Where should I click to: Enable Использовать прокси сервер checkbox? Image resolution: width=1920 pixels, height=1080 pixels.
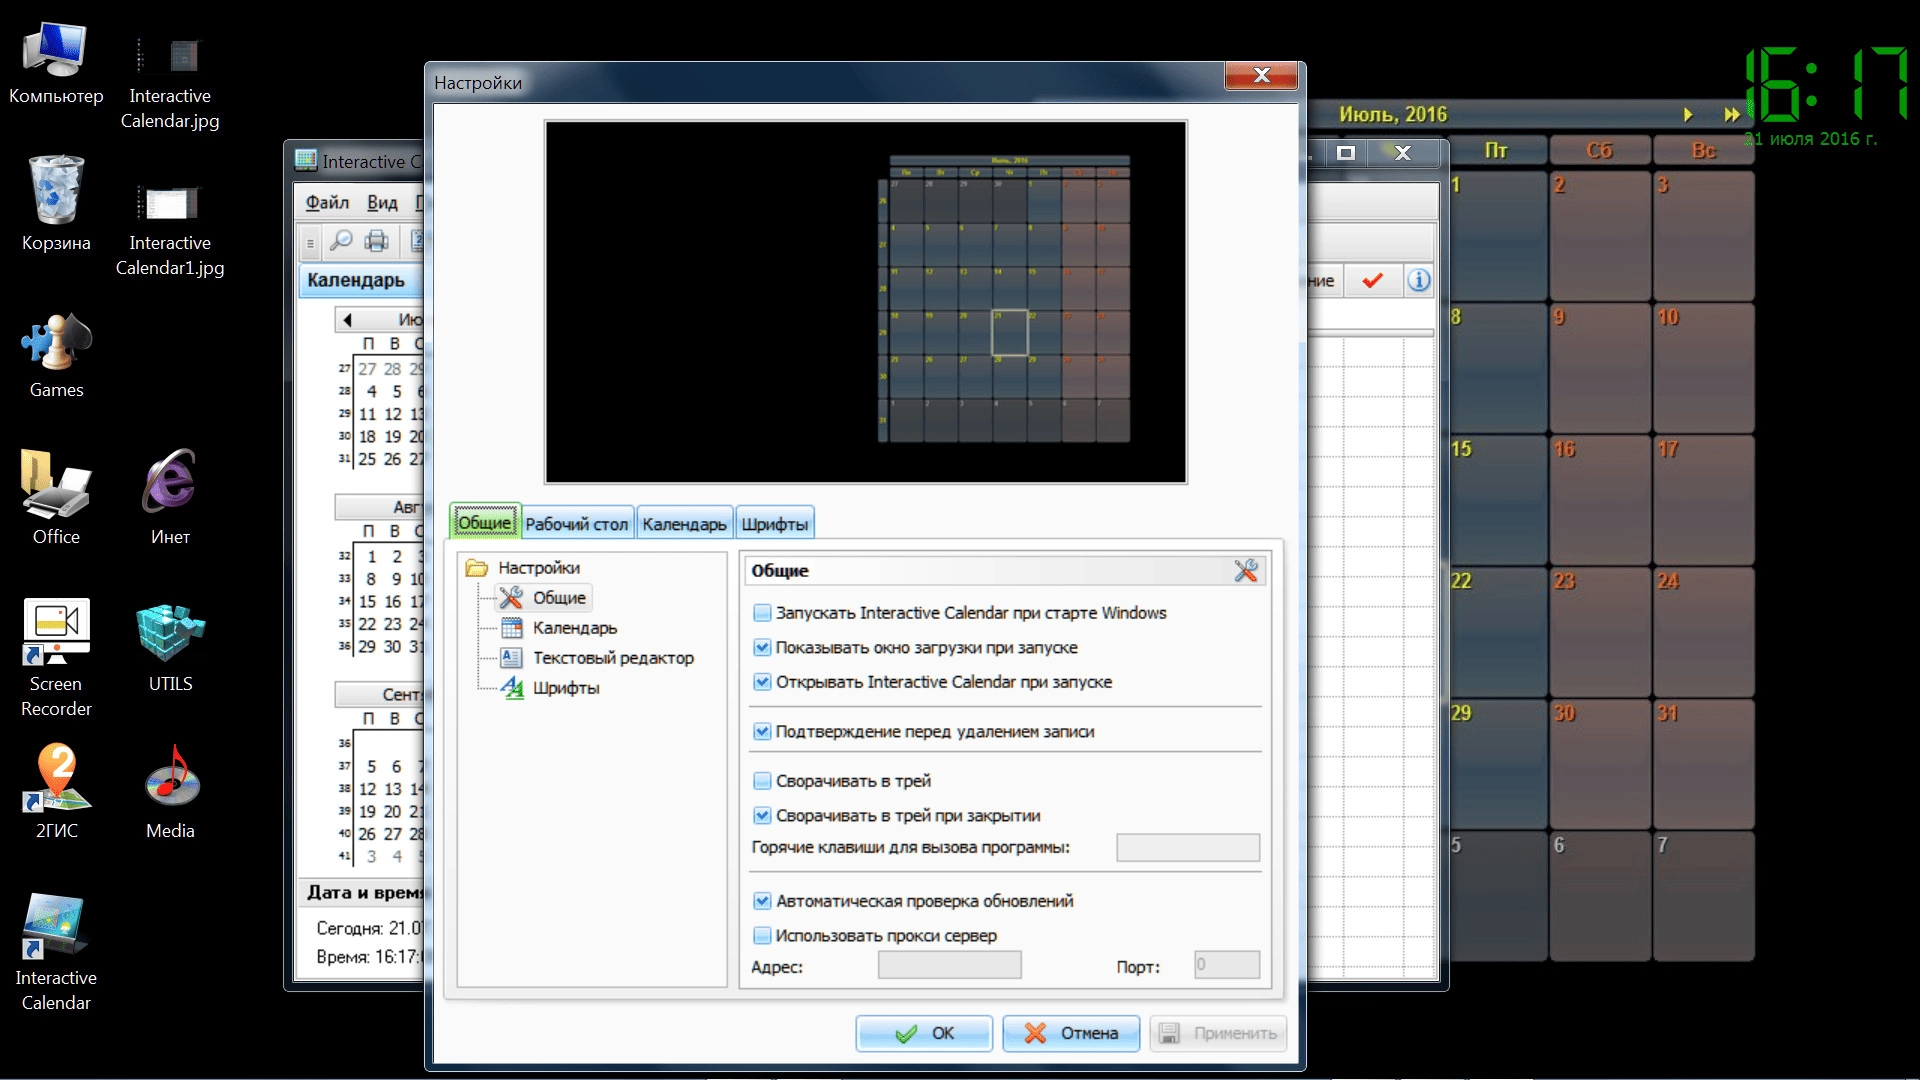click(762, 936)
